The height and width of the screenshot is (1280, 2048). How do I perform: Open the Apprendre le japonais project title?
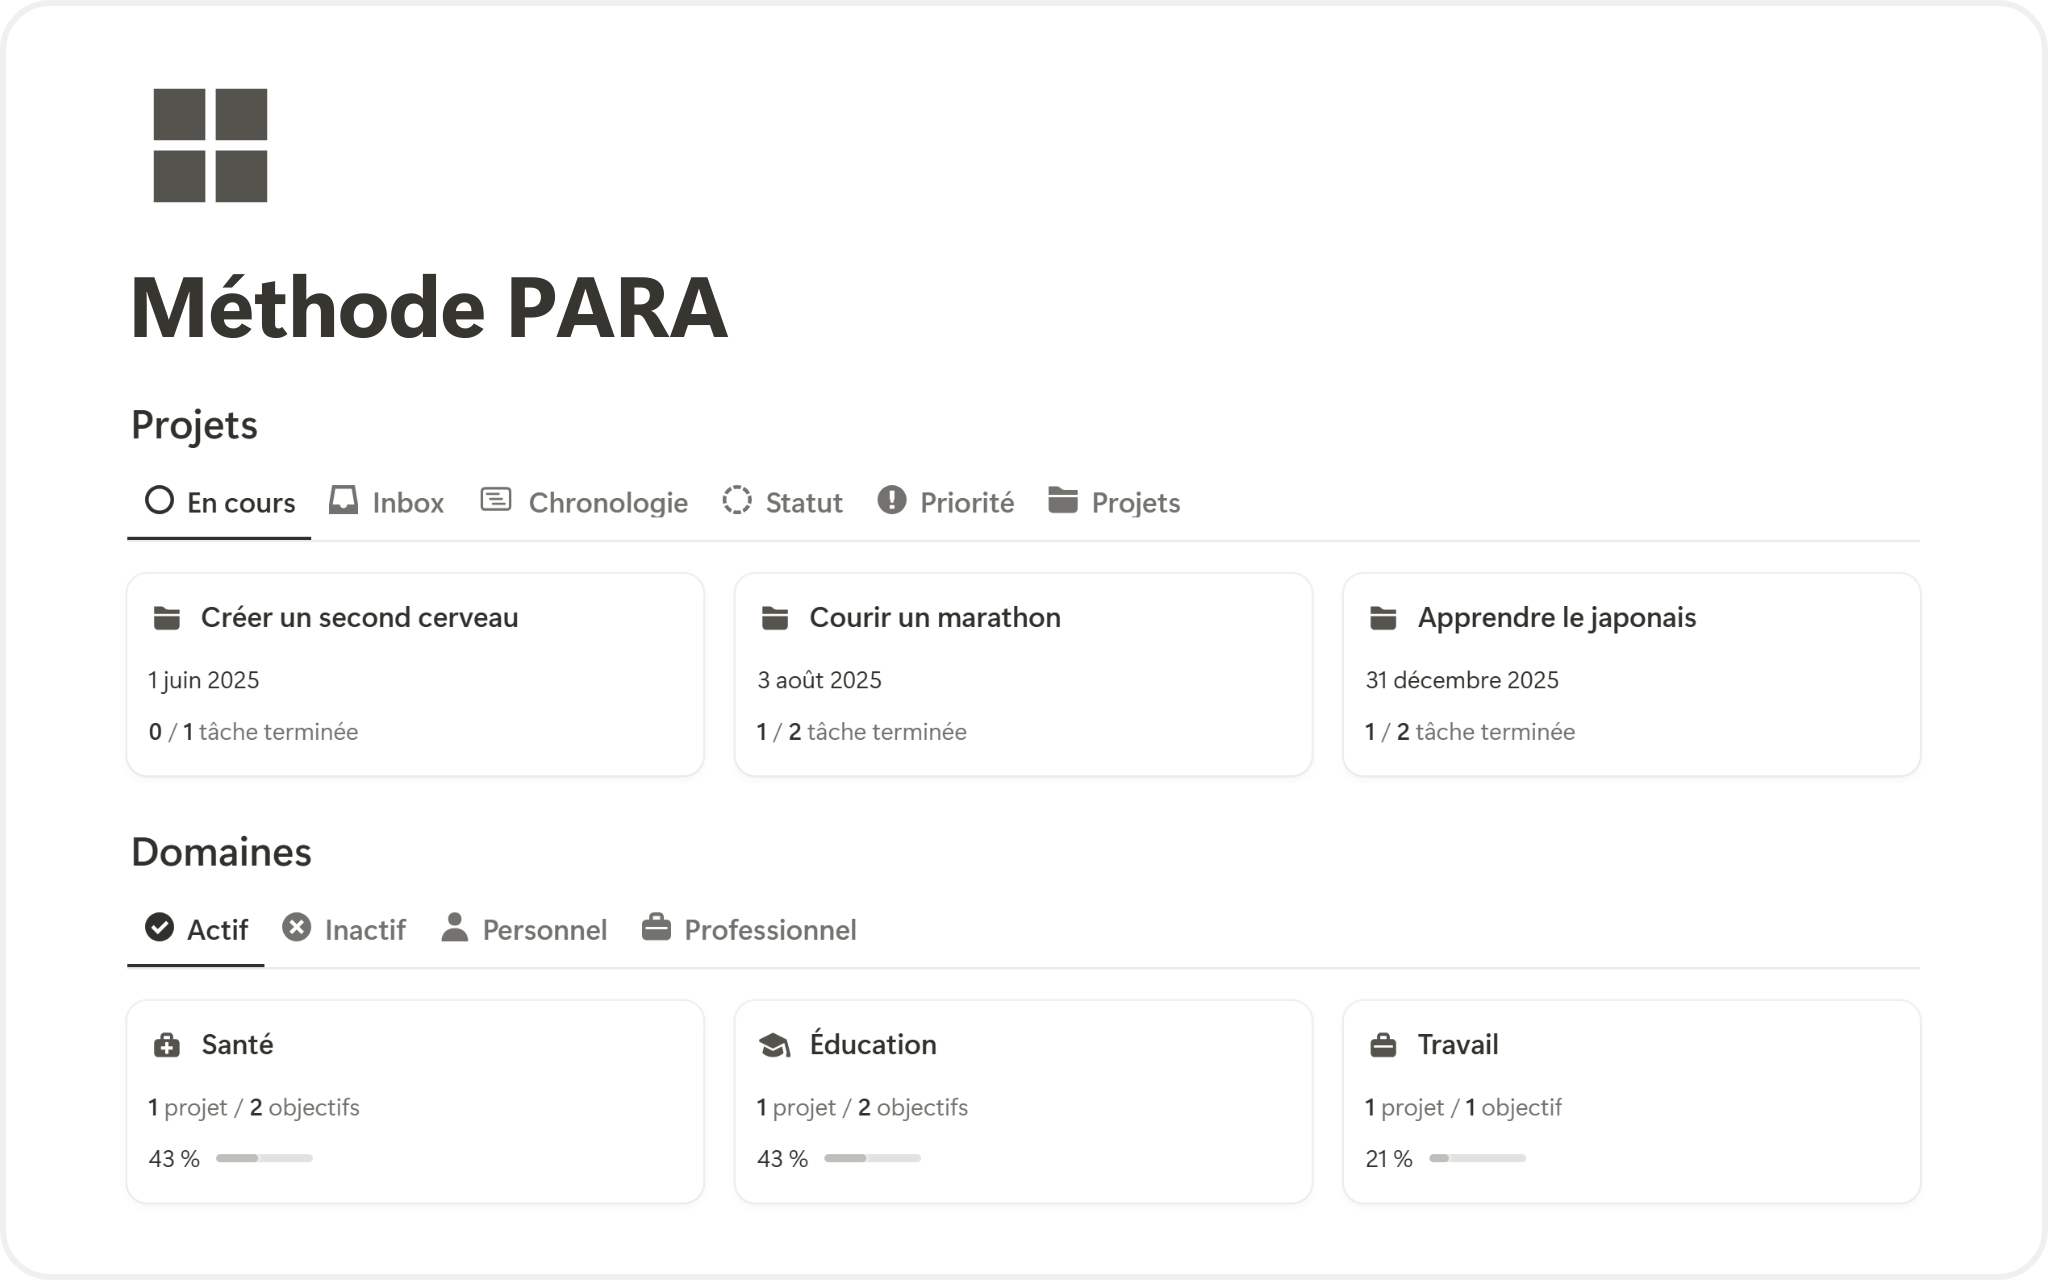pos(1556,618)
